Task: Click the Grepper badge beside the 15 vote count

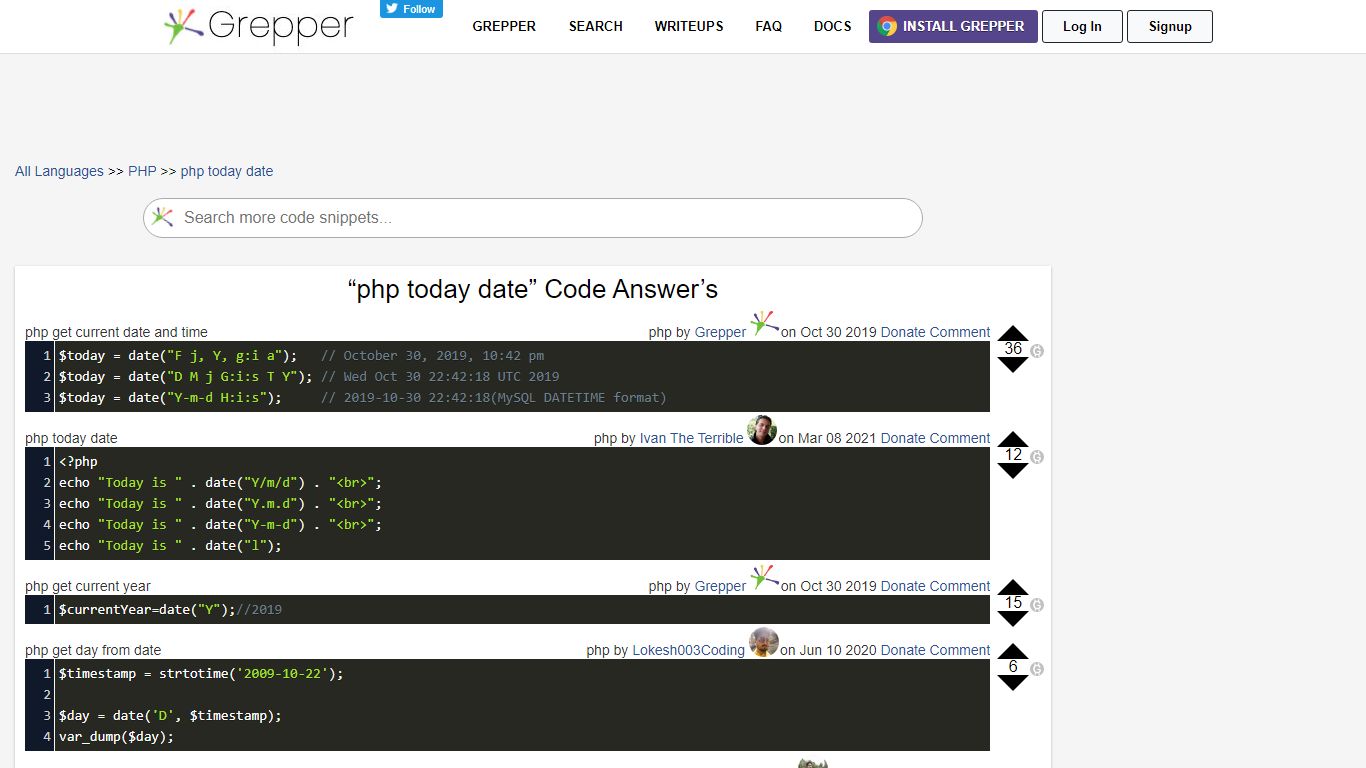Action: point(1037,605)
